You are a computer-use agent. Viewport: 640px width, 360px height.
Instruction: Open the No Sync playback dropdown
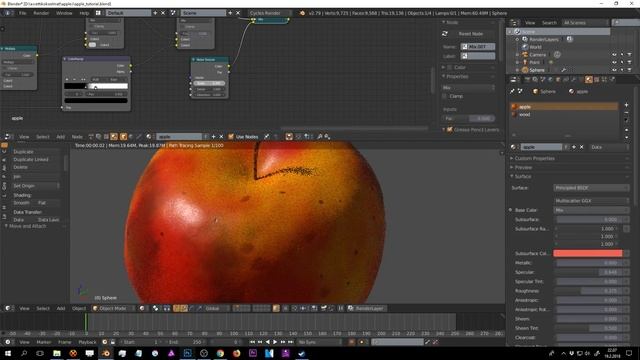(x=318, y=342)
